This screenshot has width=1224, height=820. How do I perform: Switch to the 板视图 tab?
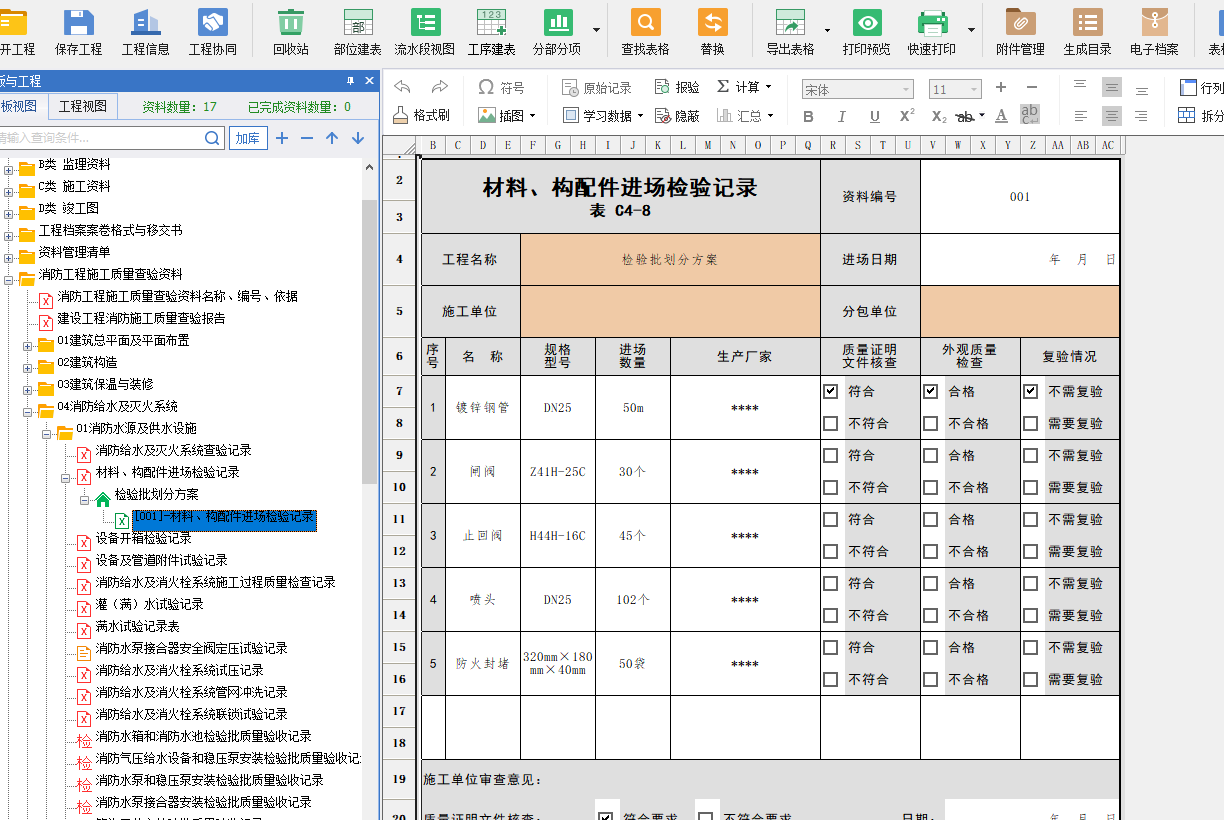(x=20, y=106)
